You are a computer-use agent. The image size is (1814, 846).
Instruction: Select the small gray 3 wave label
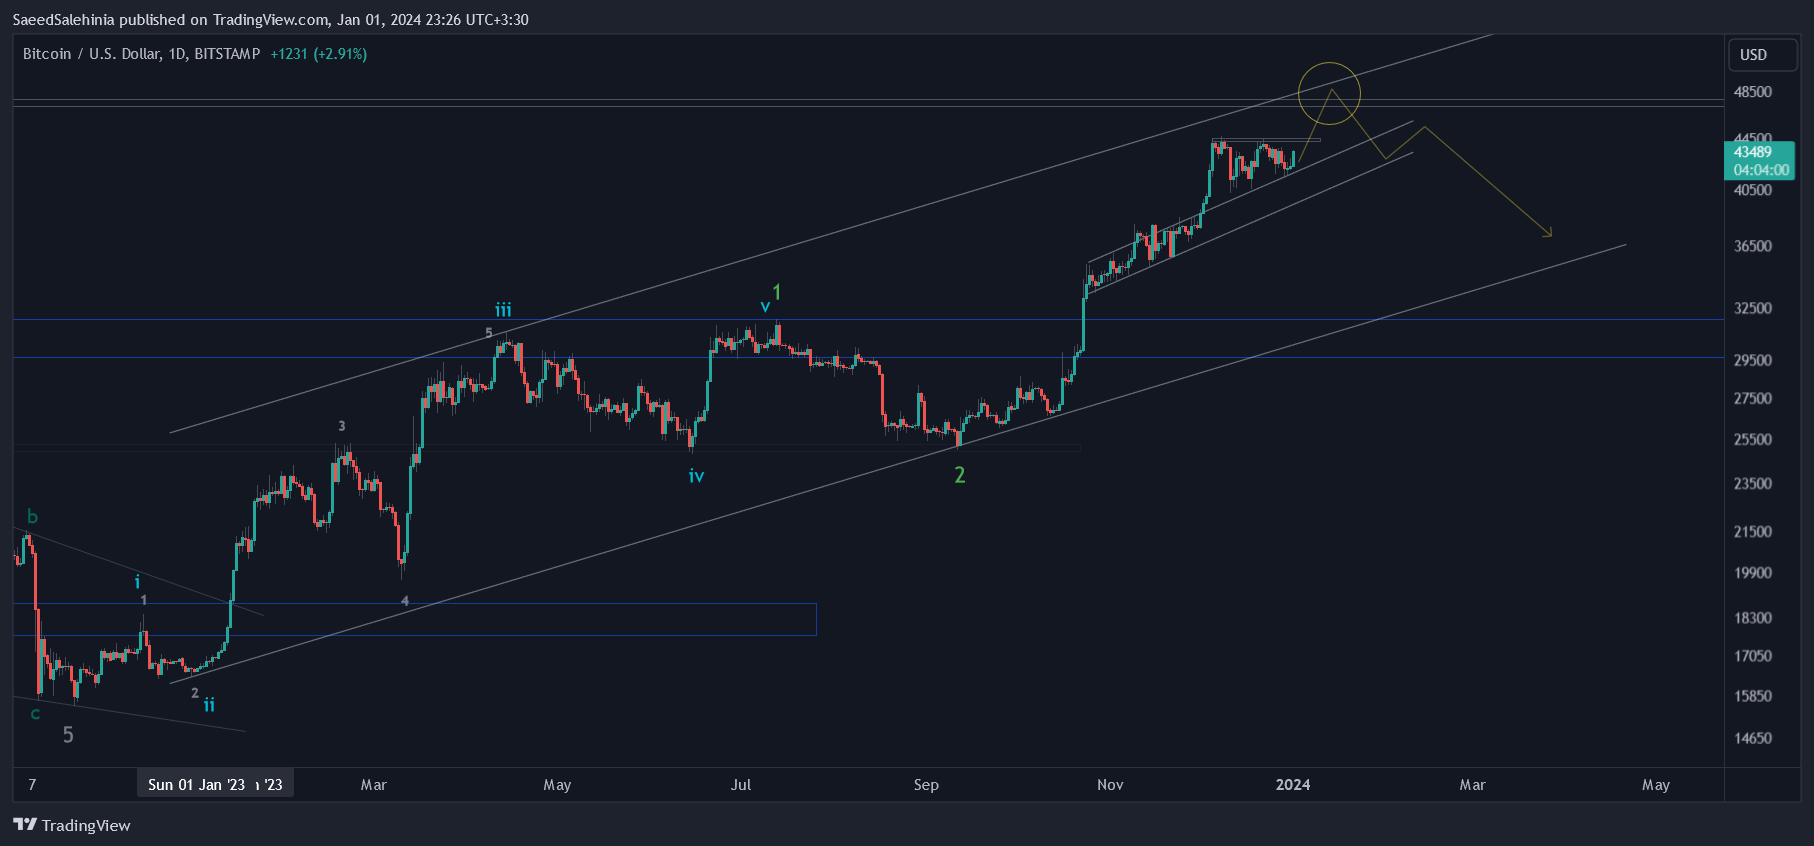click(342, 426)
